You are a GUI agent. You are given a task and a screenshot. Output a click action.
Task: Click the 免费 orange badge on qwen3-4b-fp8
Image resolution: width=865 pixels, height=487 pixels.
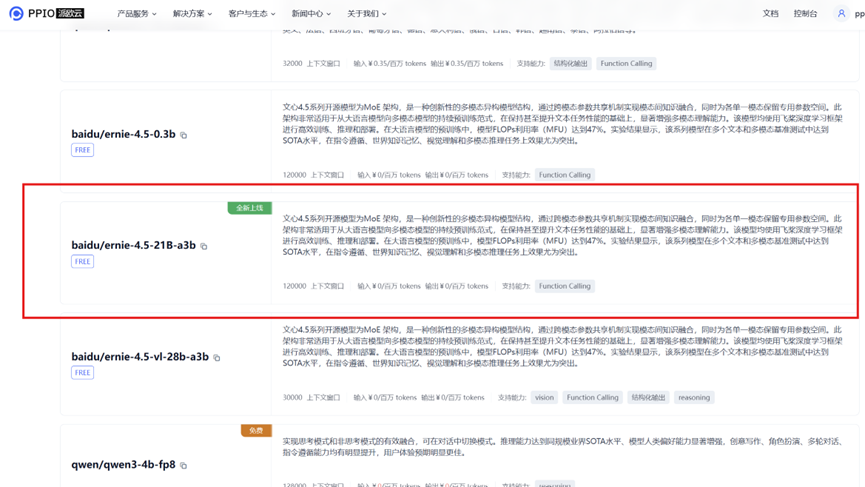(x=256, y=430)
